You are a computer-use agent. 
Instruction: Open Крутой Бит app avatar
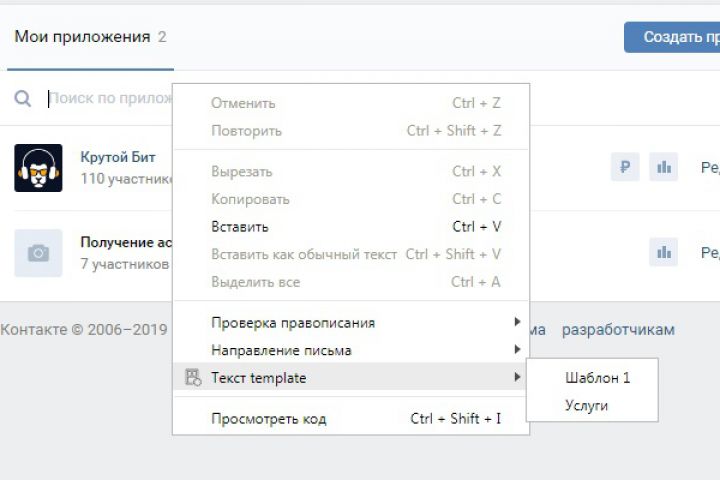click(38, 167)
